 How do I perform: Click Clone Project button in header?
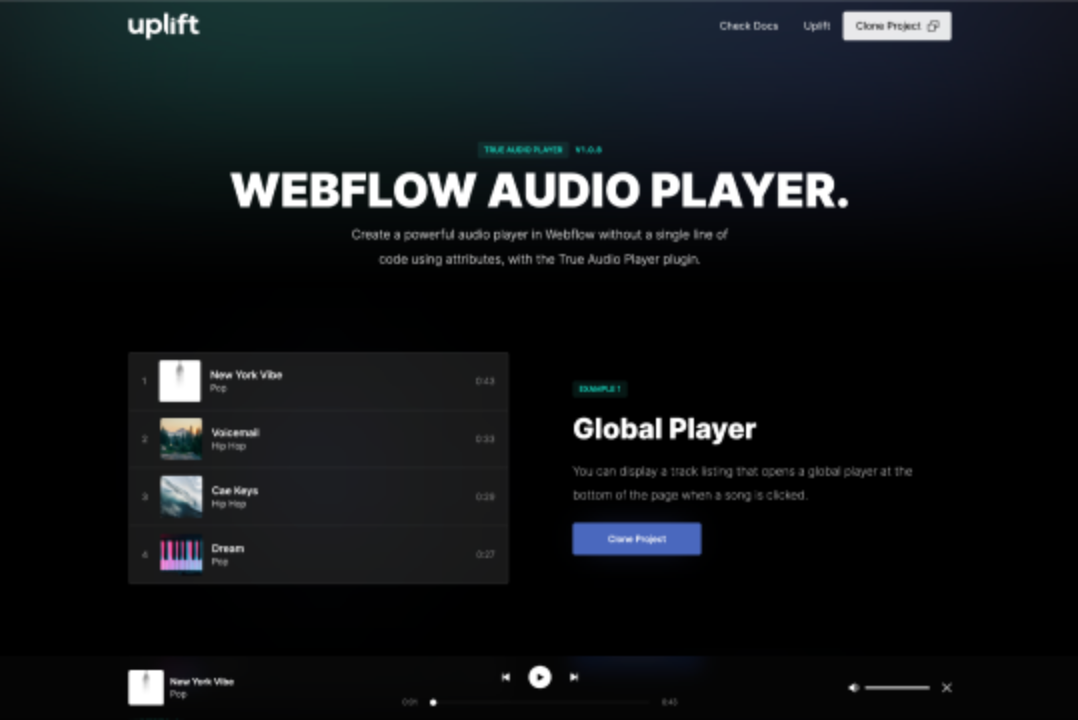(897, 26)
